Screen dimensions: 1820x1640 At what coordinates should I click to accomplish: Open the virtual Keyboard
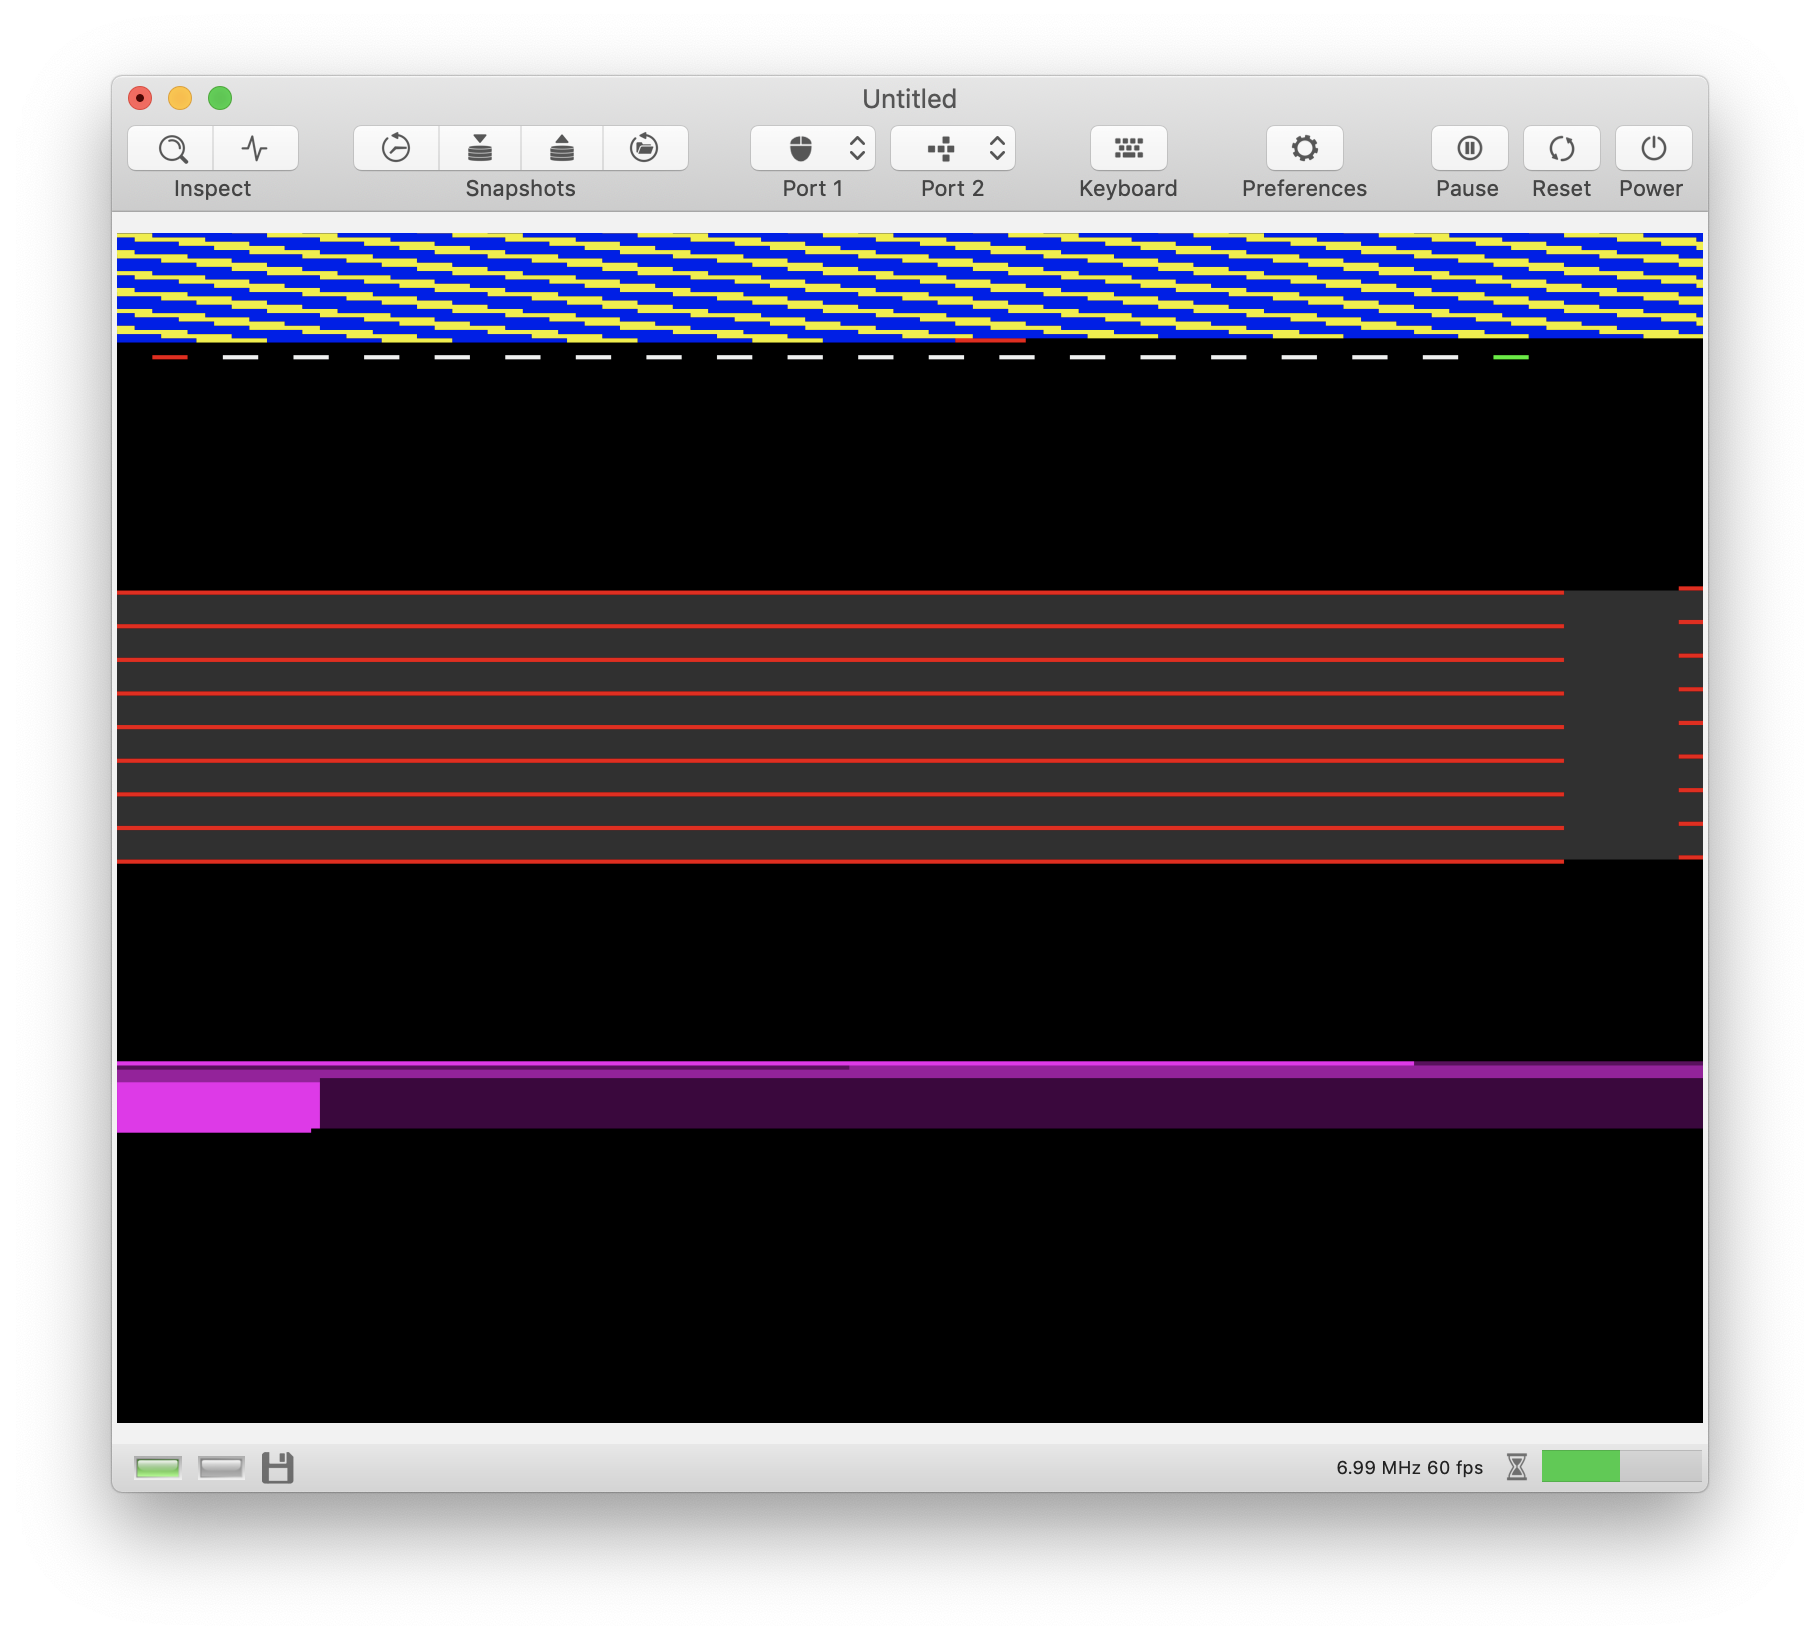tap(1128, 148)
